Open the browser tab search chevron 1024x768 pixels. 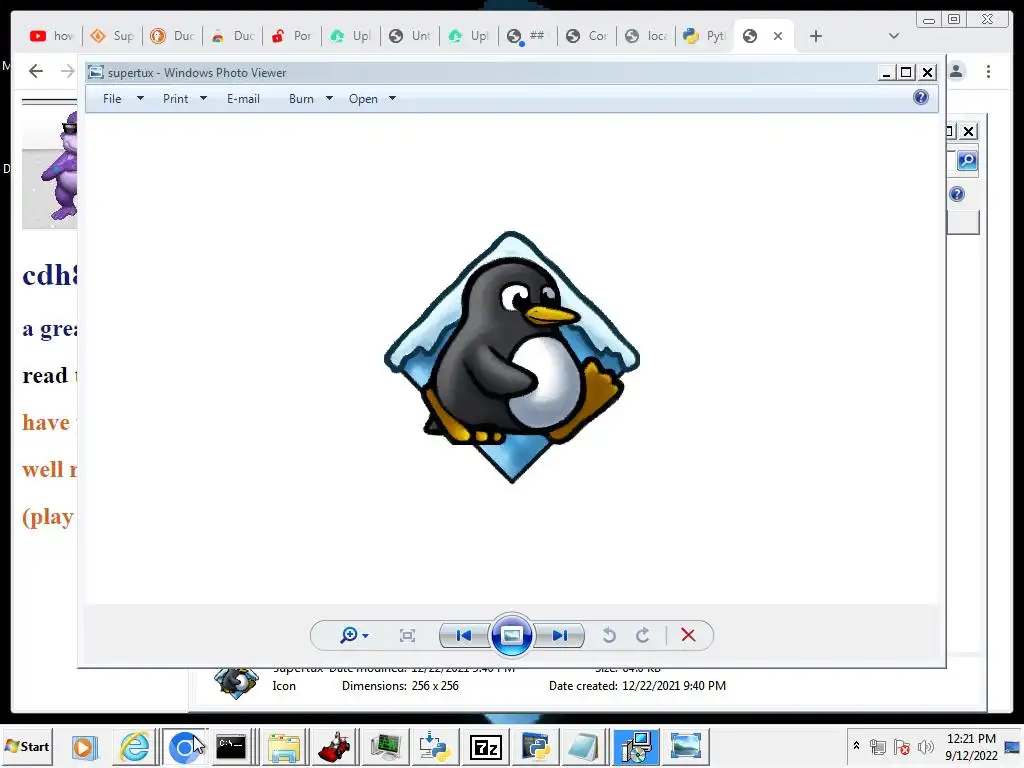(x=894, y=36)
